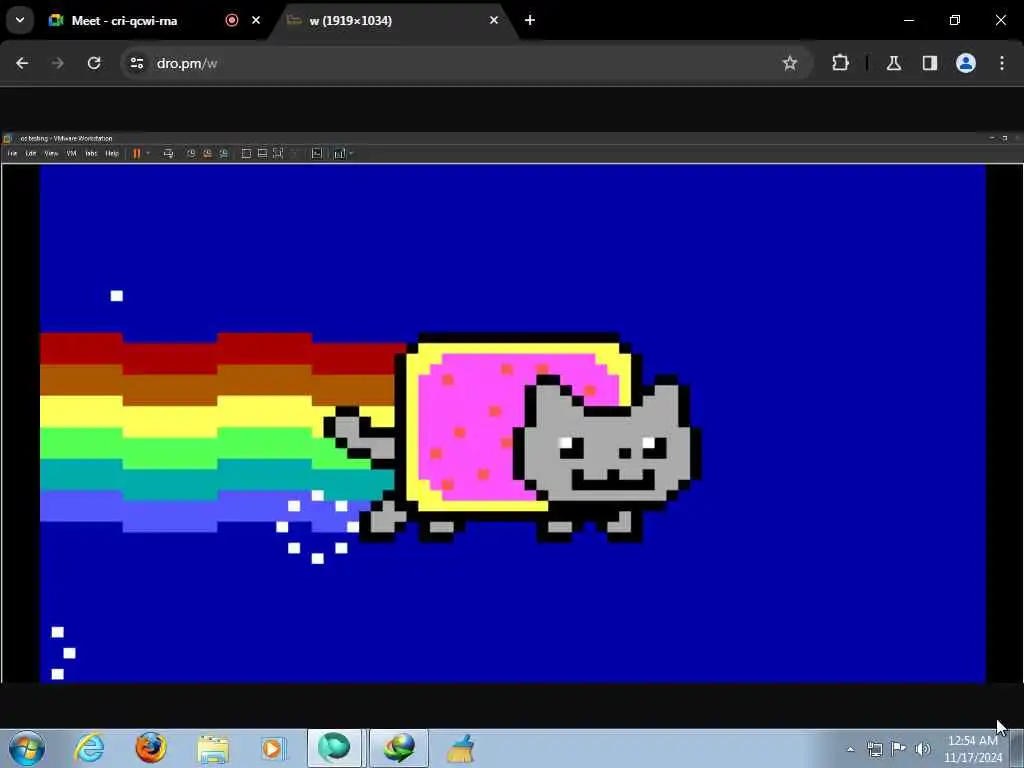Open Windows Media Player on taskbar
The image size is (1024, 768).
coord(273,748)
